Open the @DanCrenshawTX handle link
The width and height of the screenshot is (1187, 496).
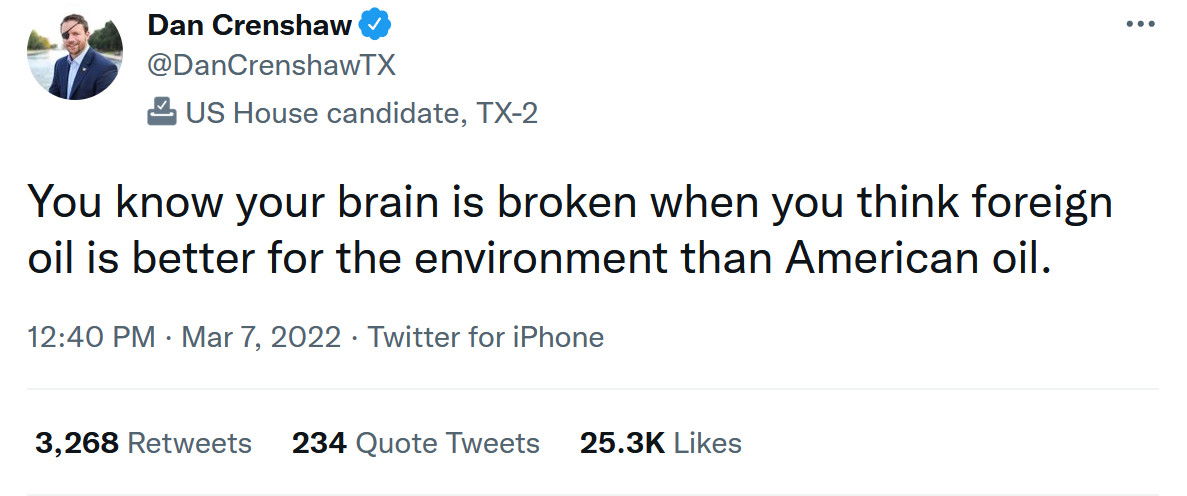pos(271,66)
